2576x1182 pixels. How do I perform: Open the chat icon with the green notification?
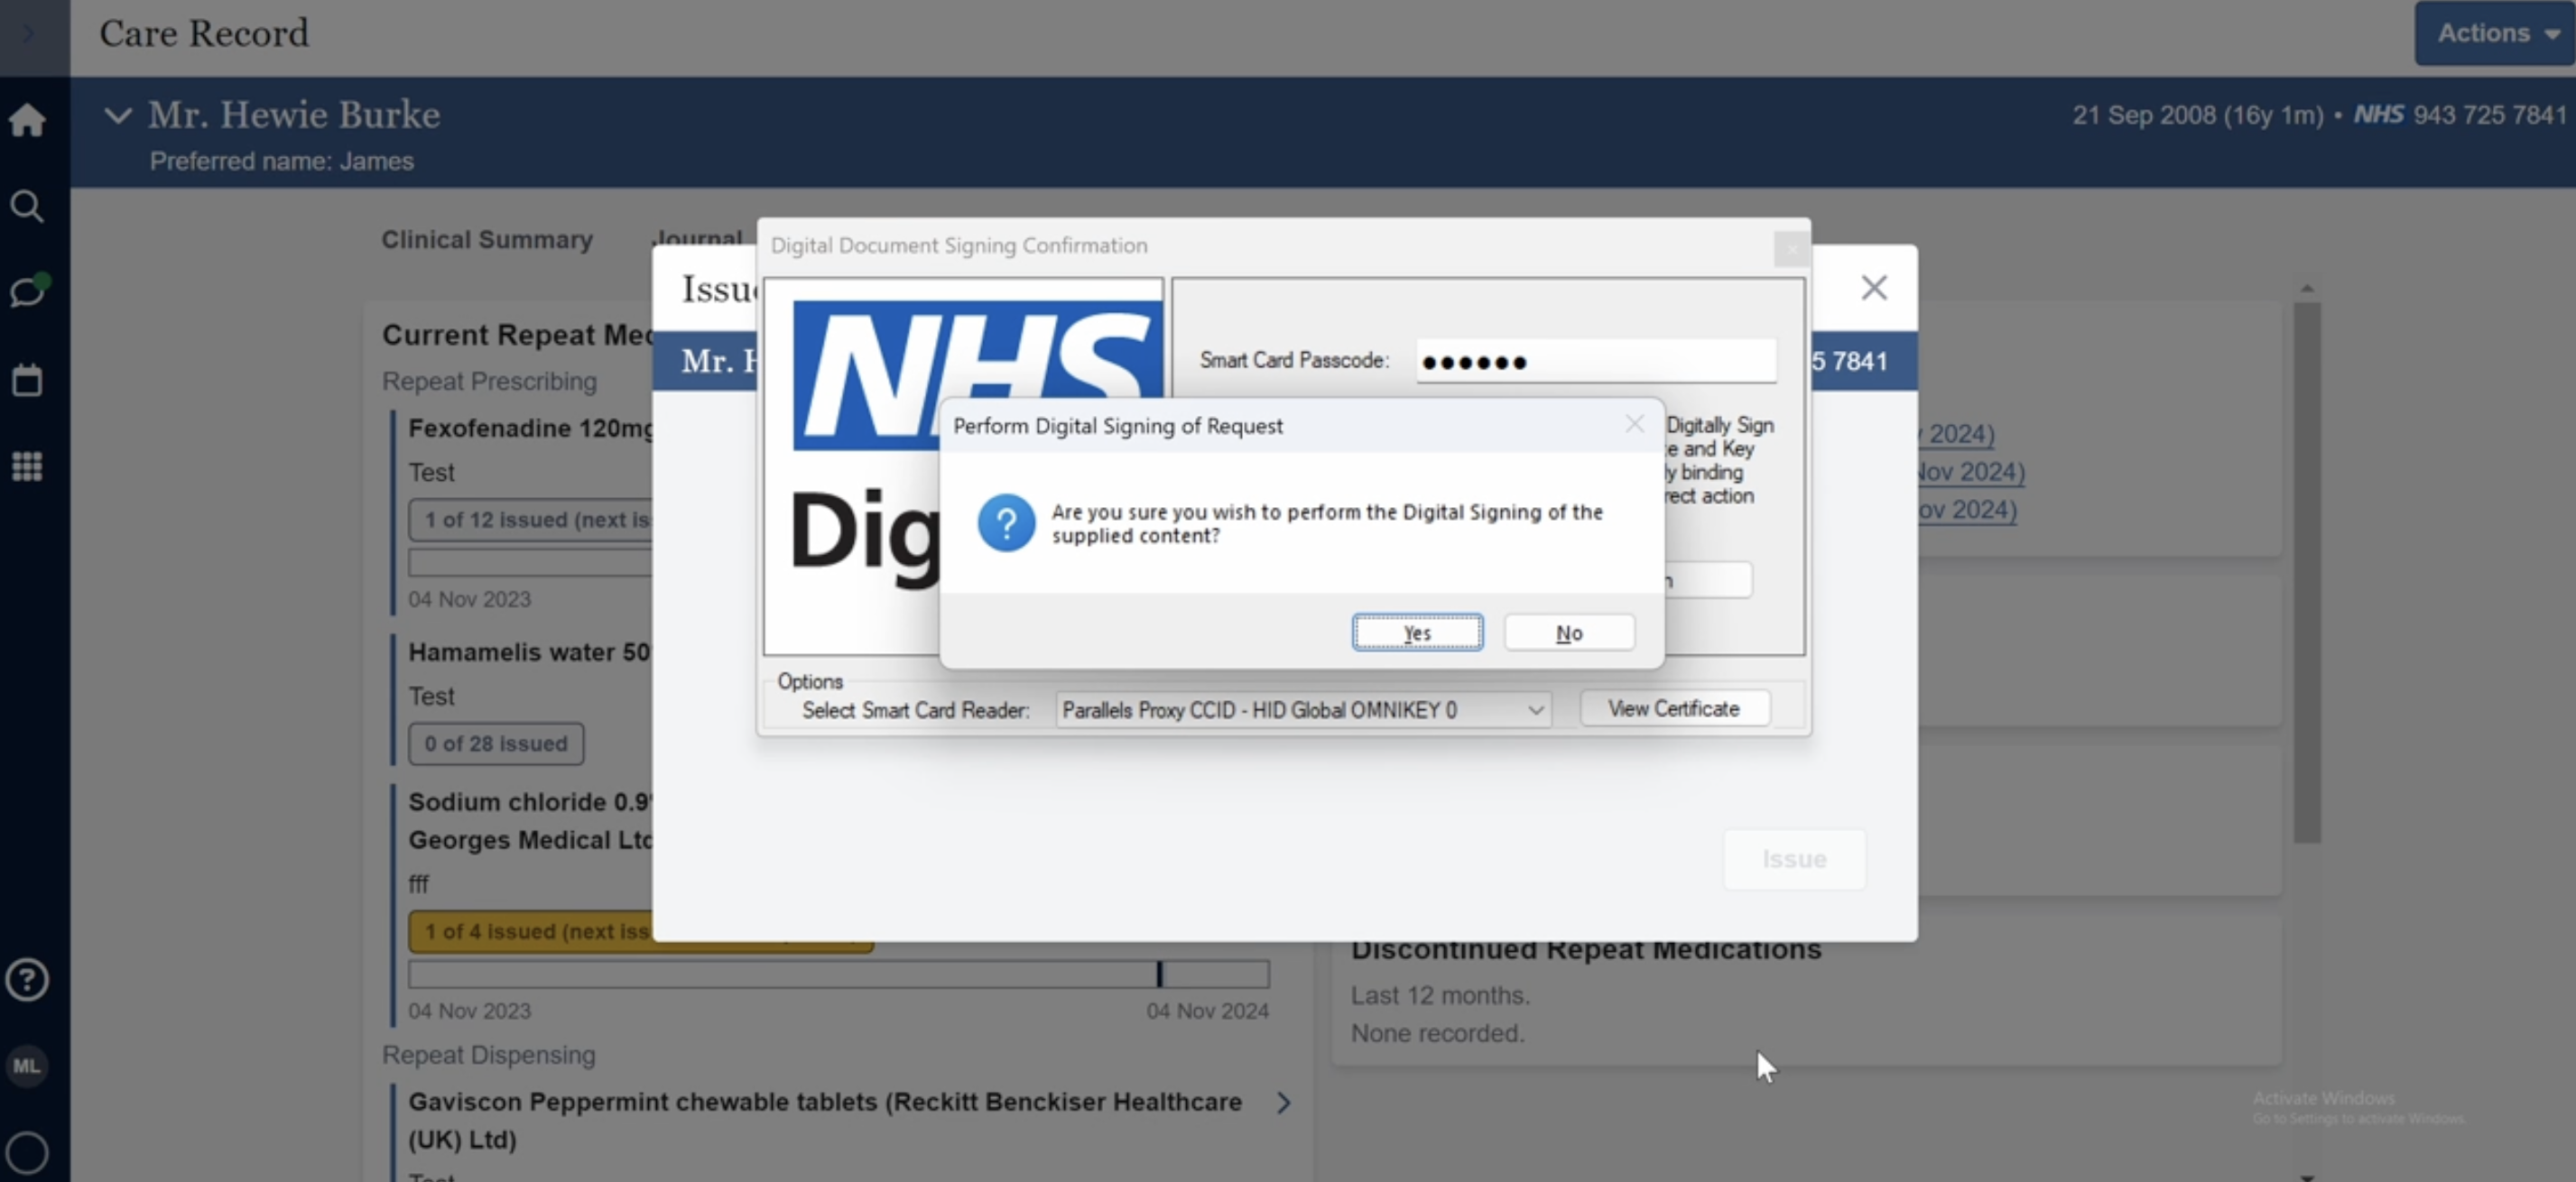[x=28, y=291]
